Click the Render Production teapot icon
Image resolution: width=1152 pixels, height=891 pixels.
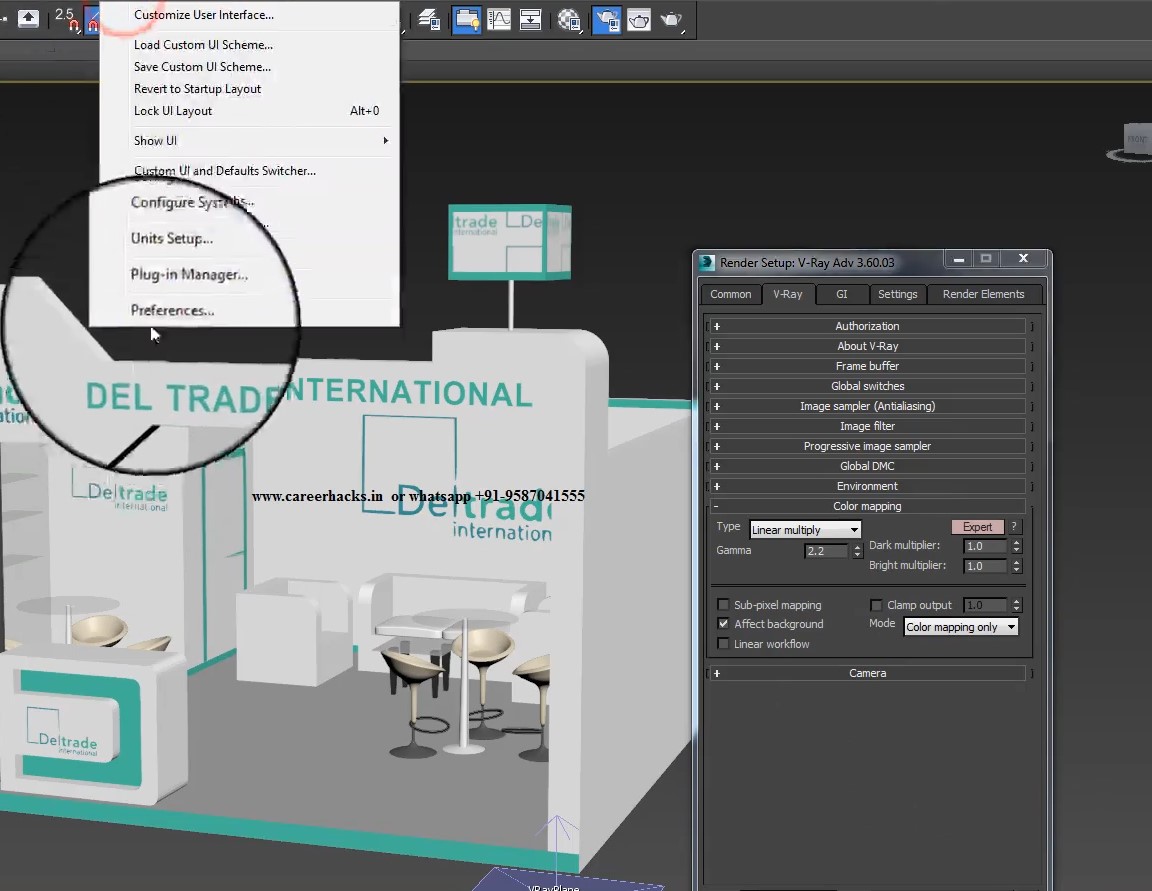click(669, 20)
